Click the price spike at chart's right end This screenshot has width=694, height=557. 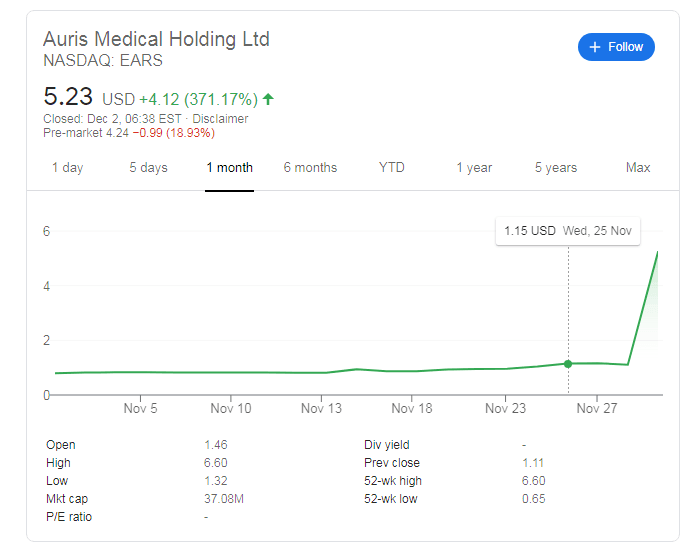[655, 257]
